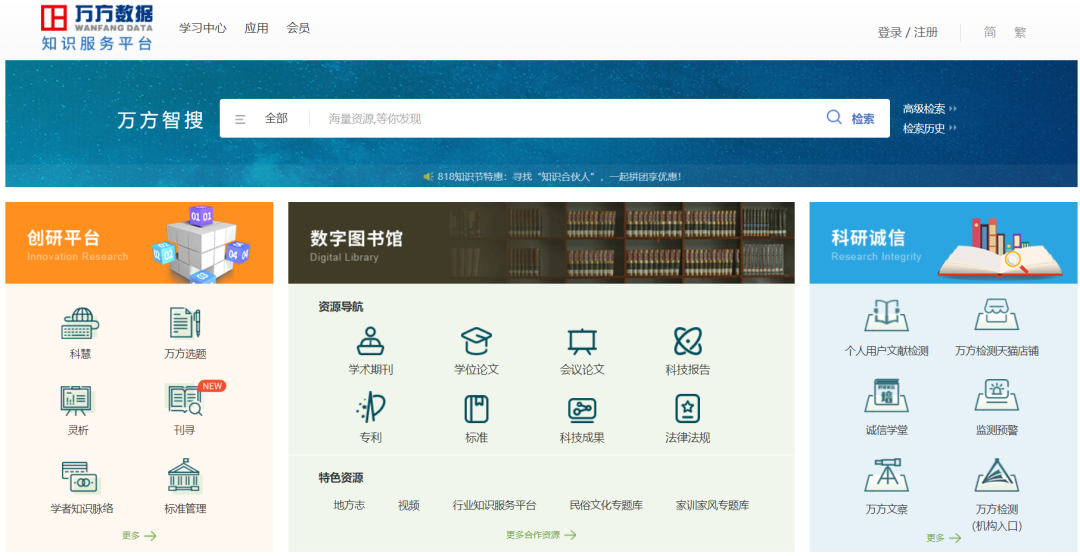Click 登录 / 注册 link

click(907, 32)
